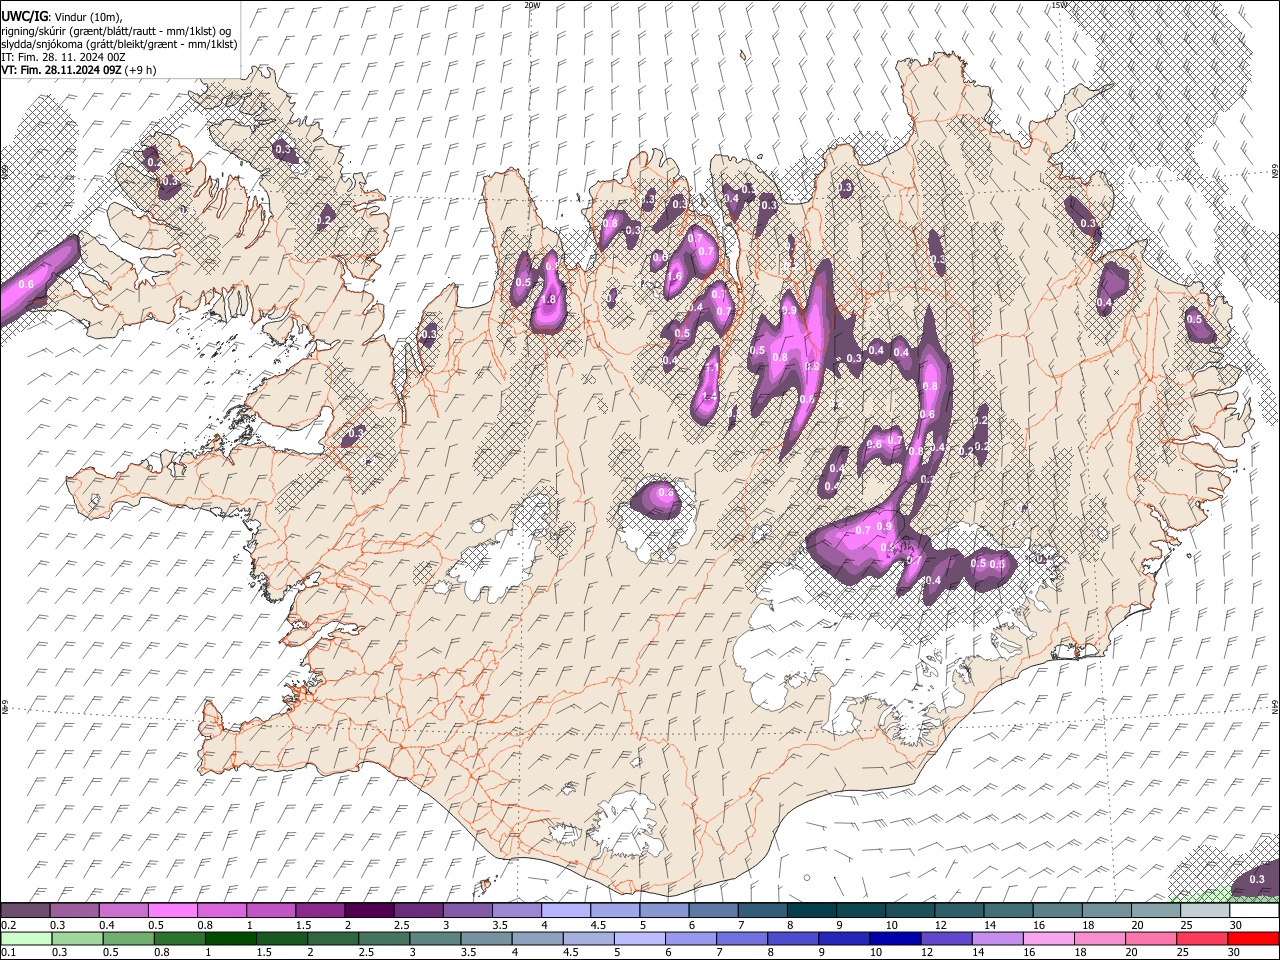Click the dark mauve 0.2 swatch, top legend row
Viewport: 1280px width, 960px height.
coord(25,911)
